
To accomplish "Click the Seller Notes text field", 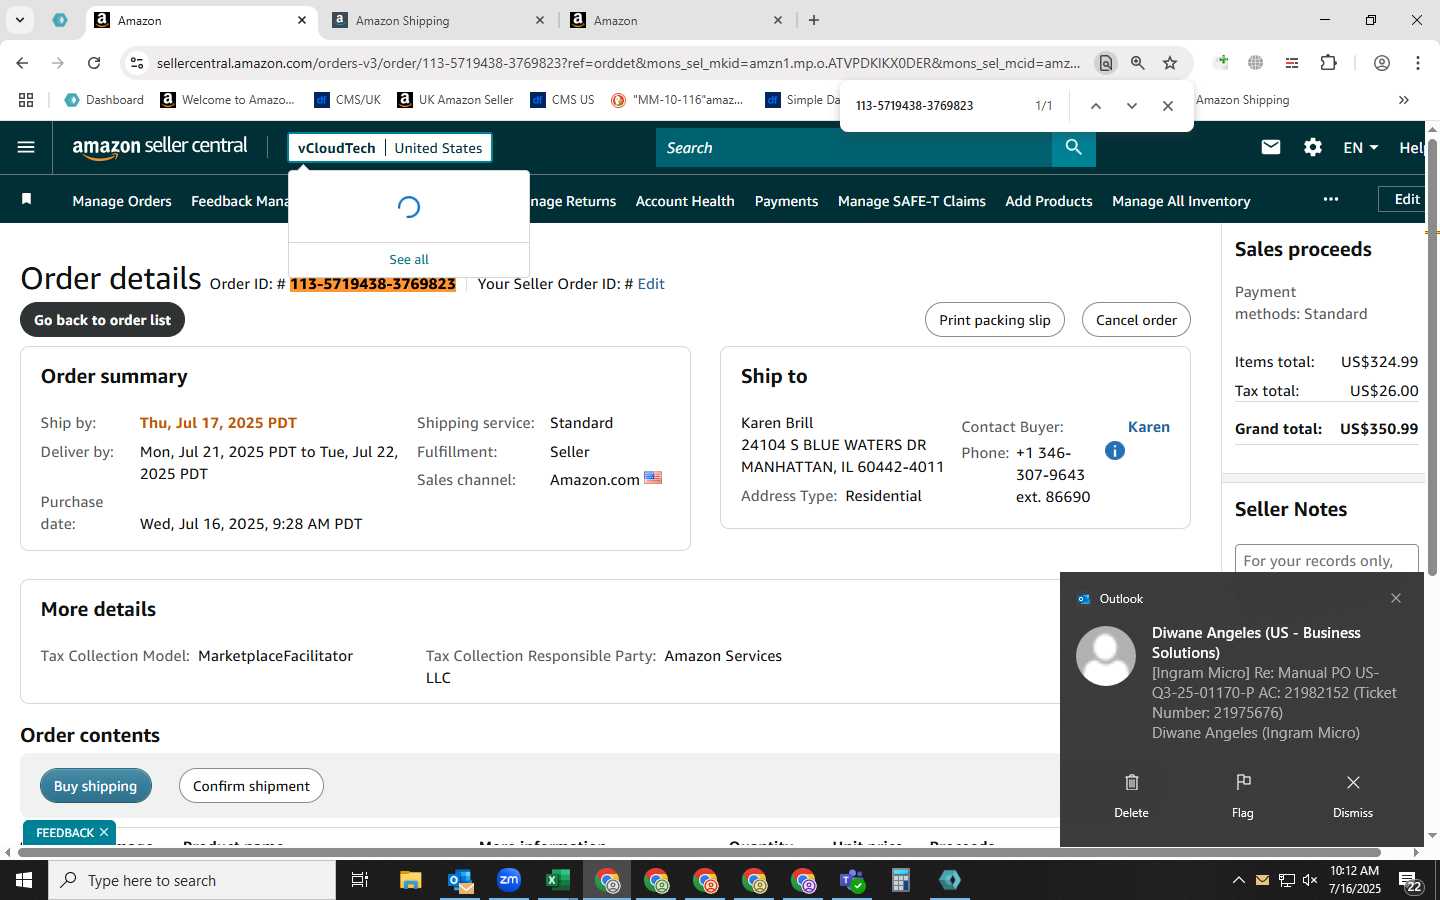I will (1327, 560).
